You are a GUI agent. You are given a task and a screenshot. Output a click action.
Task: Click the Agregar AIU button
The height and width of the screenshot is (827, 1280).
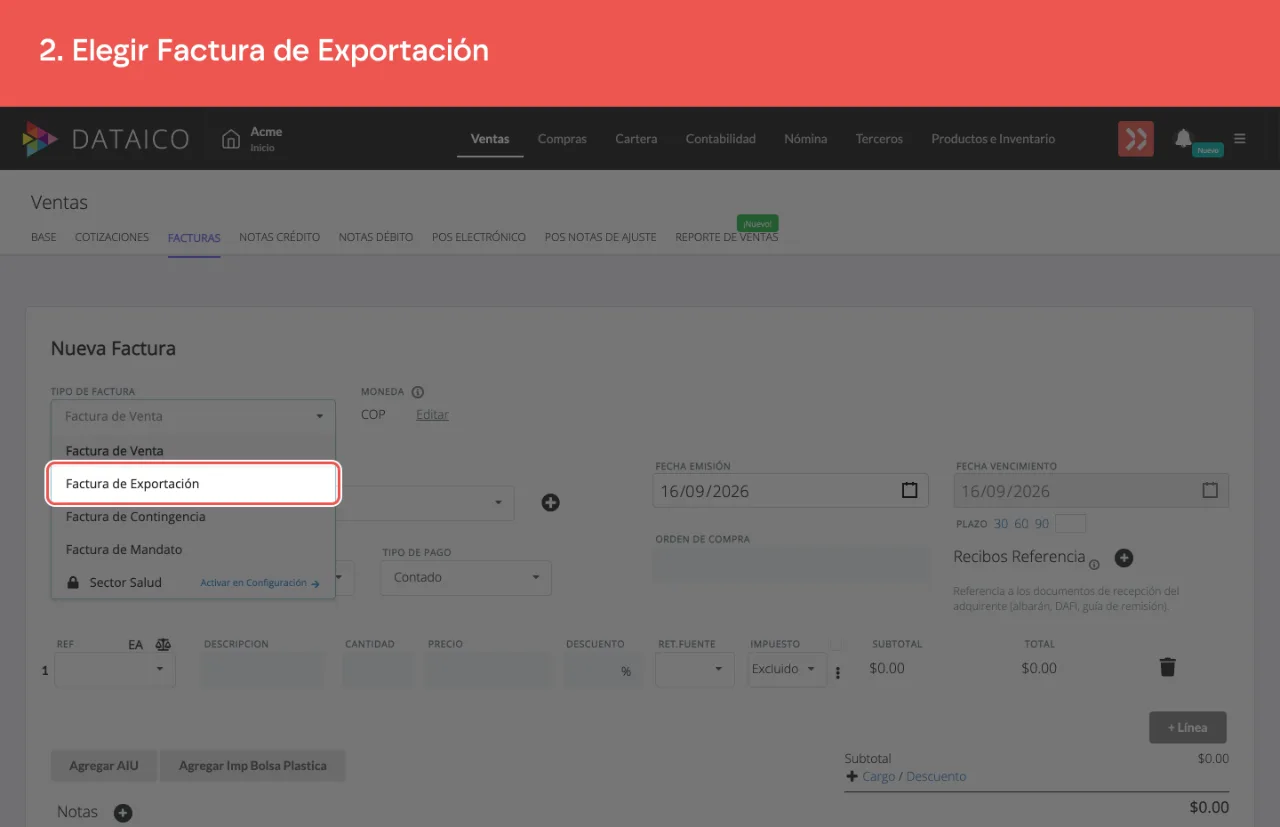click(104, 766)
